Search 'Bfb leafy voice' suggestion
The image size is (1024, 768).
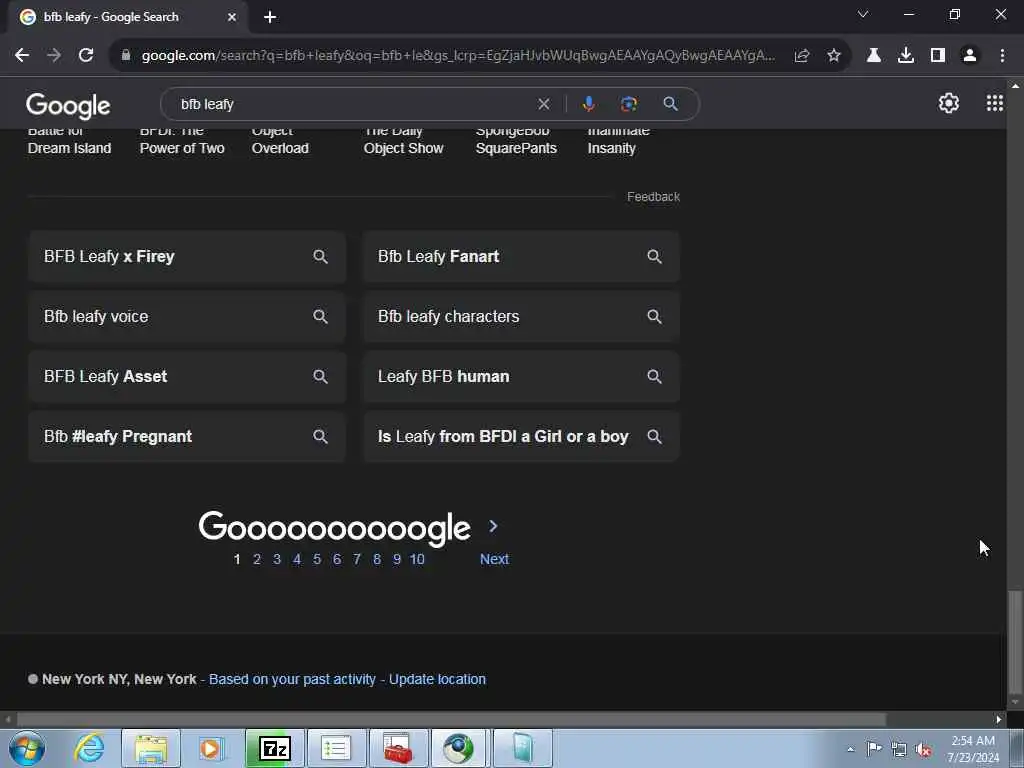pyautogui.click(x=187, y=317)
